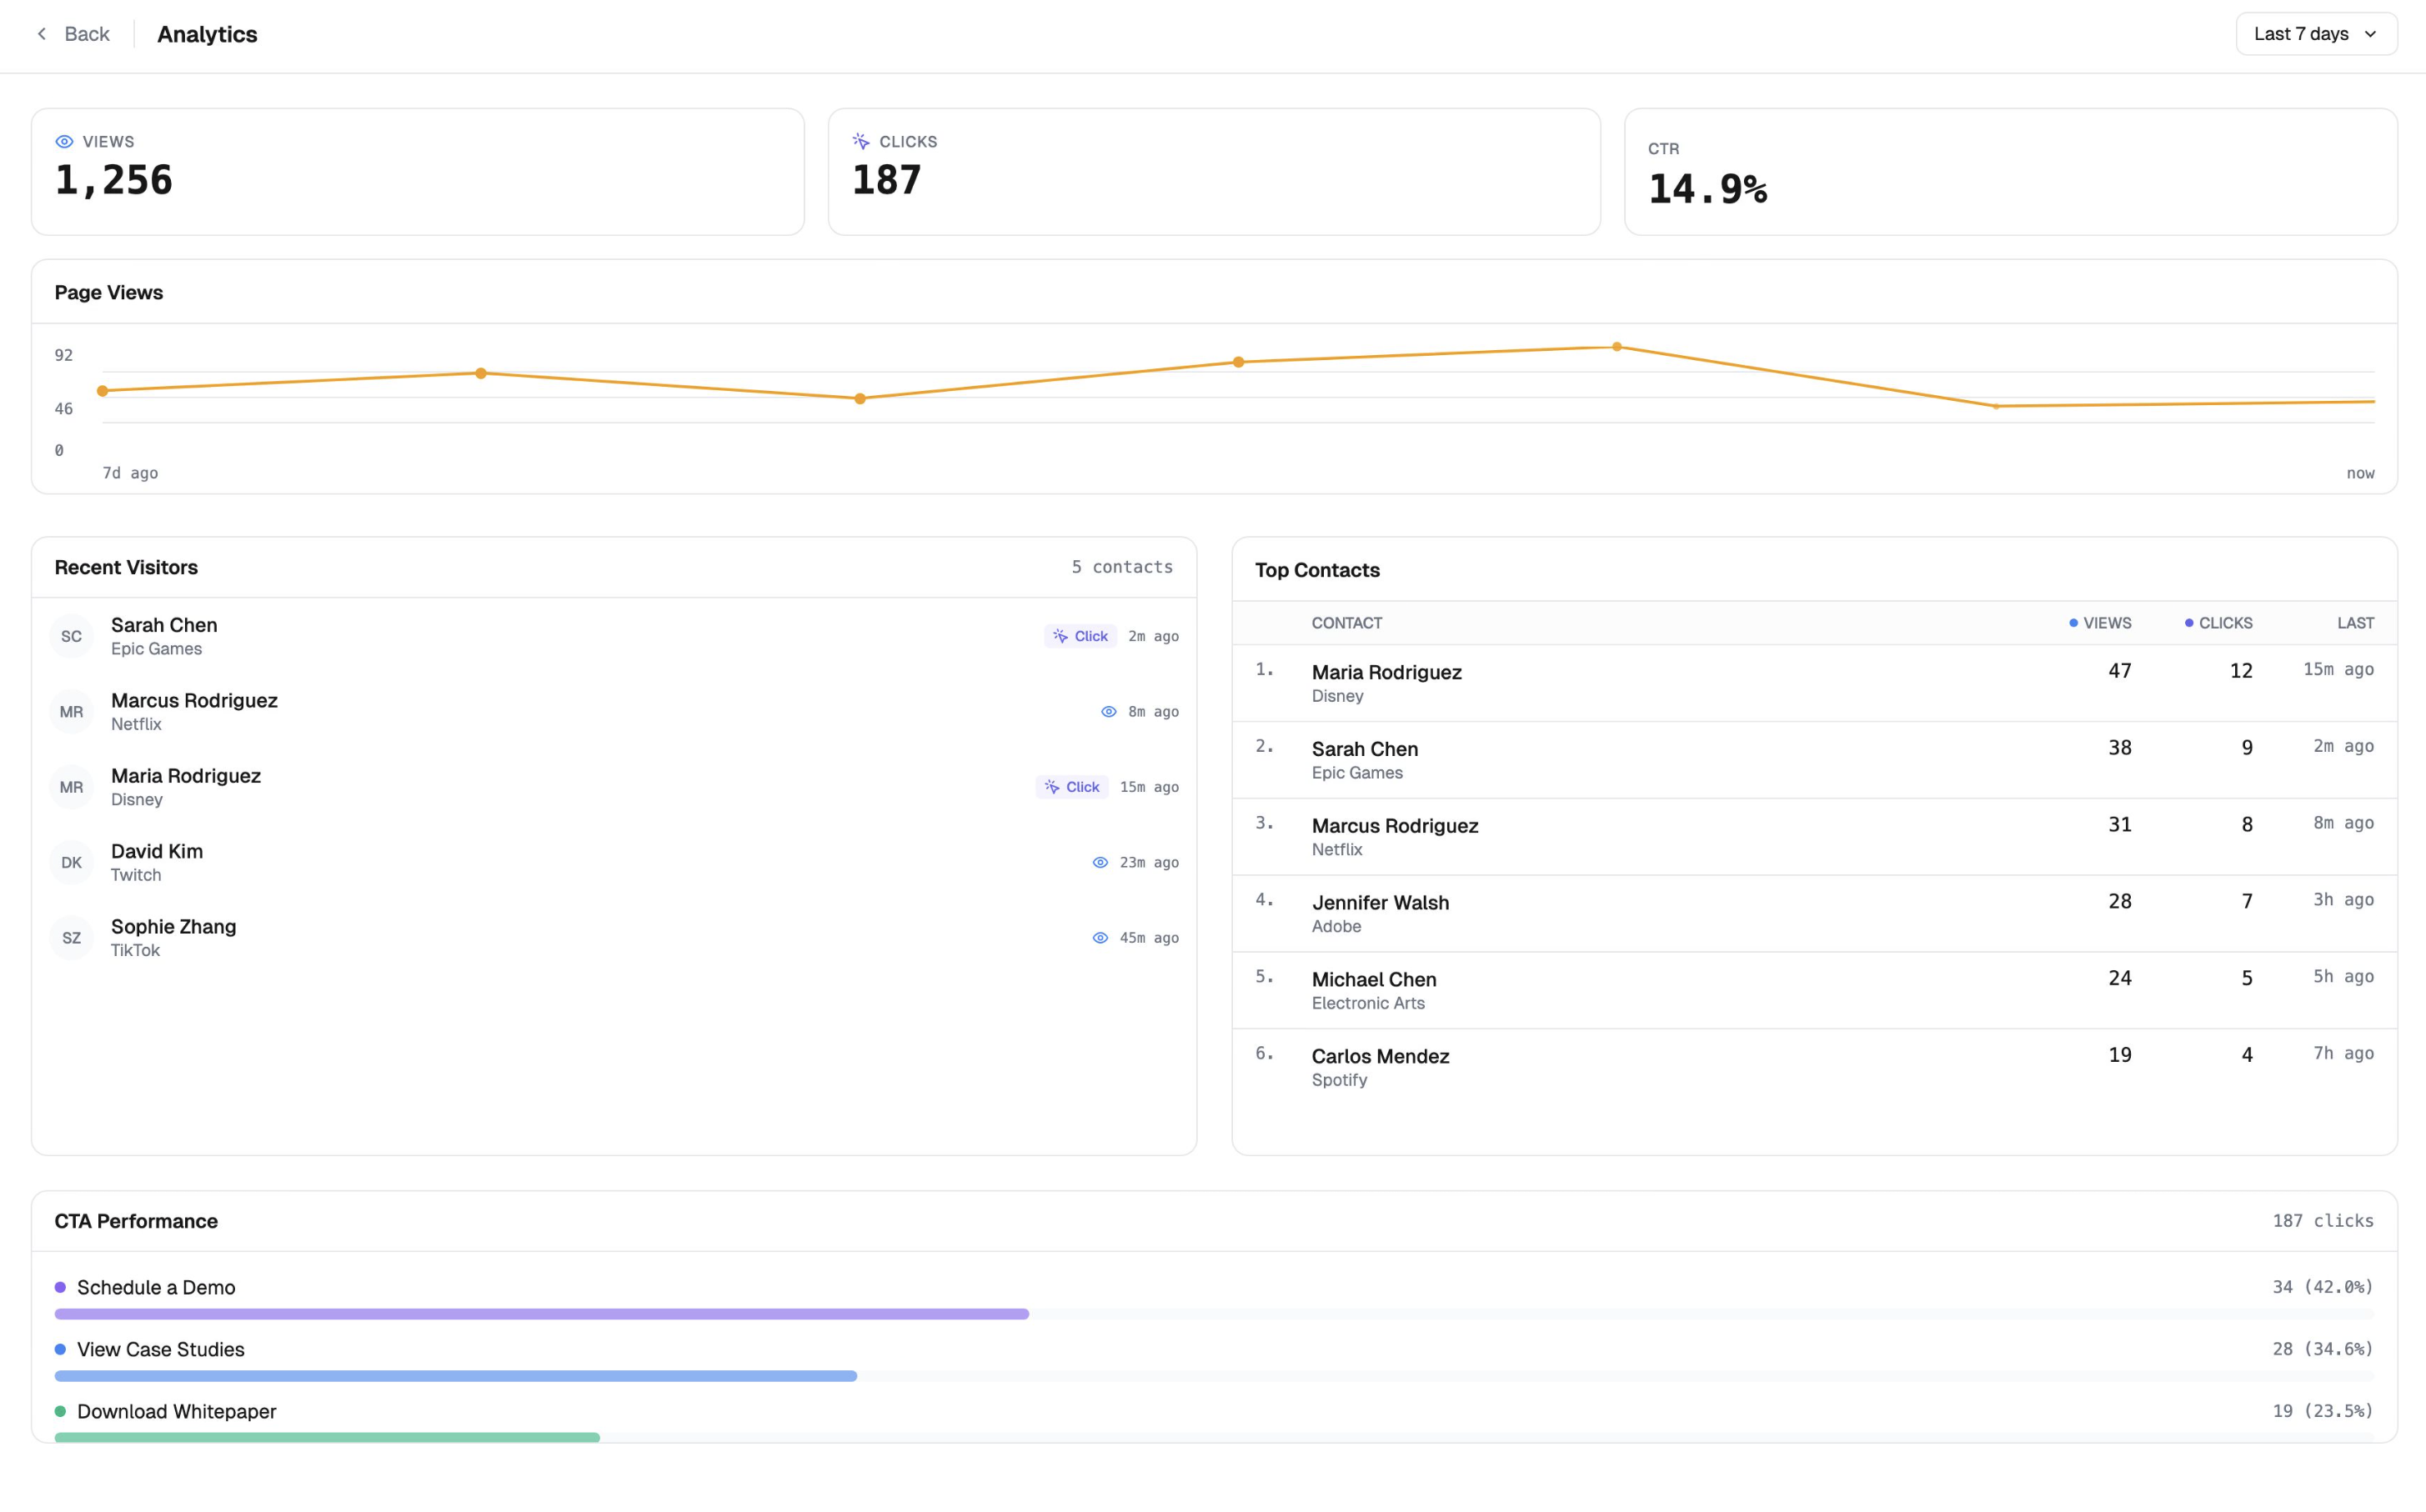
Task: Click the 5 contacts link
Action: pos(1122,566)
